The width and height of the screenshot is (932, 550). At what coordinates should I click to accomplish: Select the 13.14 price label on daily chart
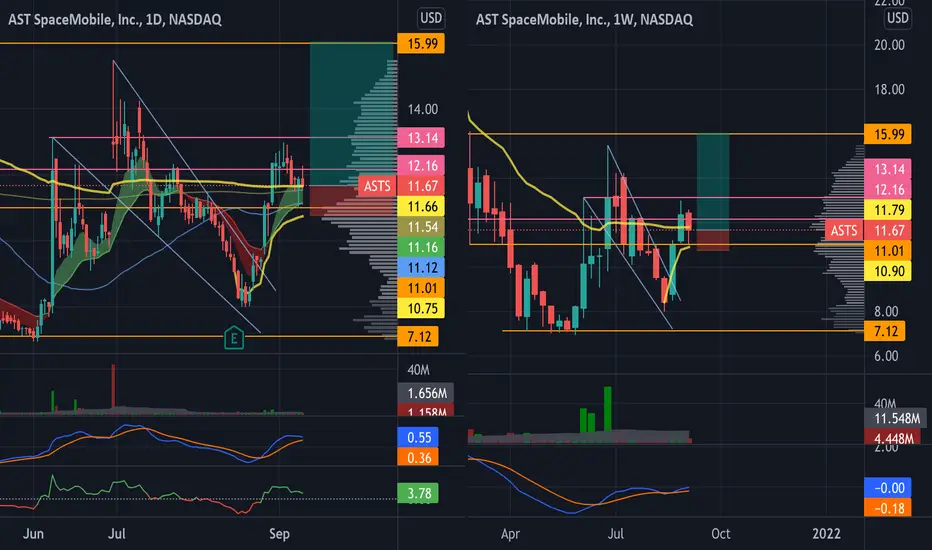click(421, 138)
